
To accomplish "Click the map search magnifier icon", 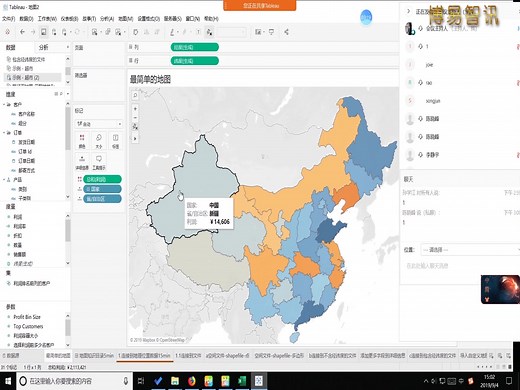I will click(135, 95).
